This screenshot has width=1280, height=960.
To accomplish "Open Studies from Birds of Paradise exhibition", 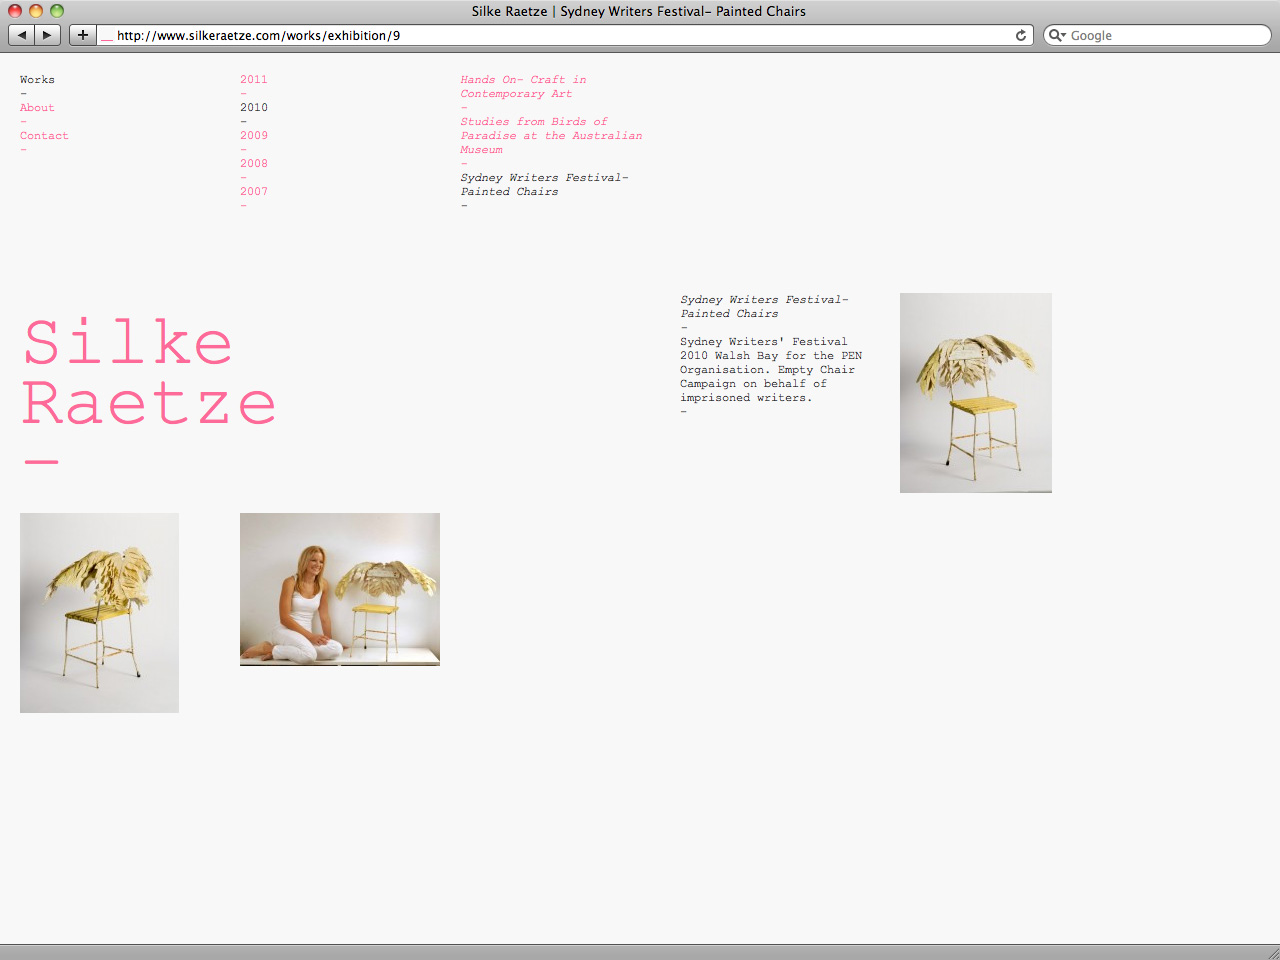I will point(551,135).
